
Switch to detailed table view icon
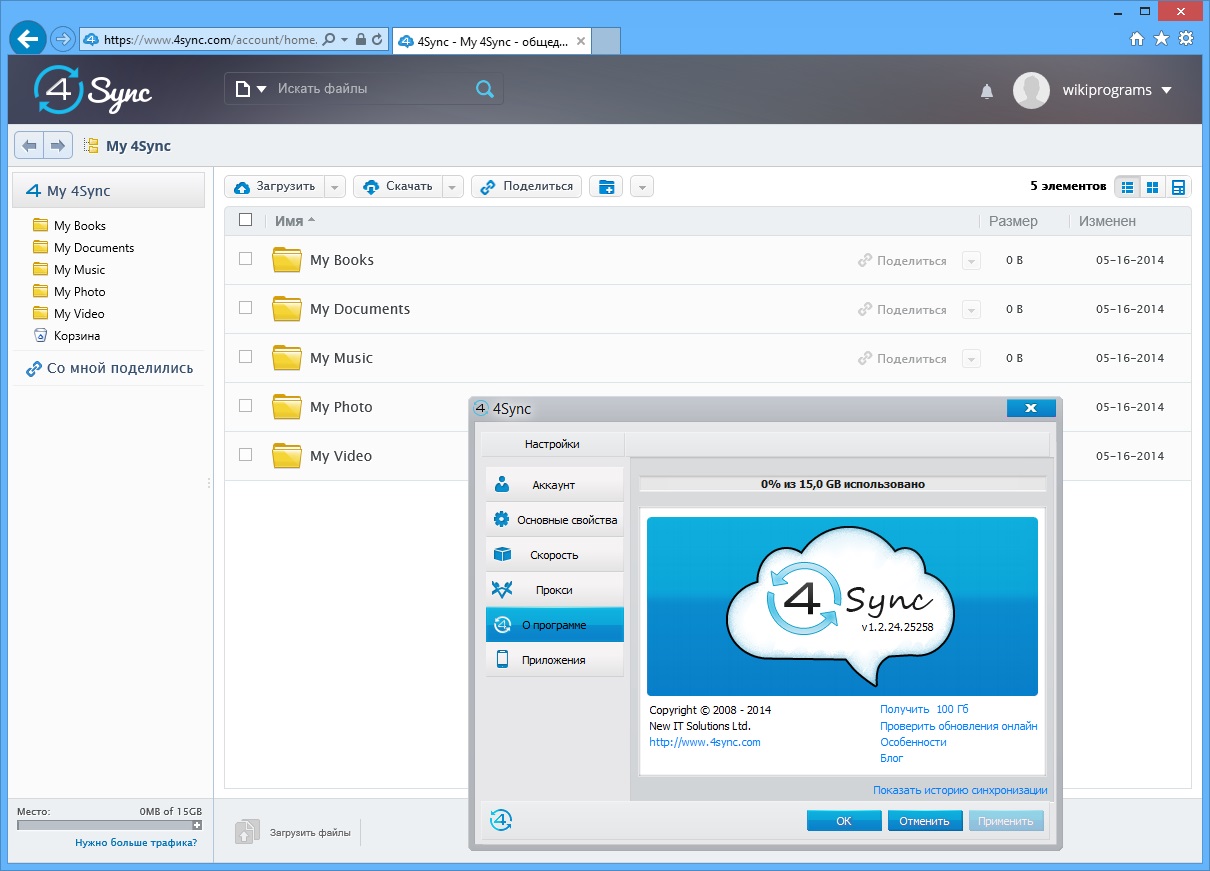click(x=1178, y=187)
